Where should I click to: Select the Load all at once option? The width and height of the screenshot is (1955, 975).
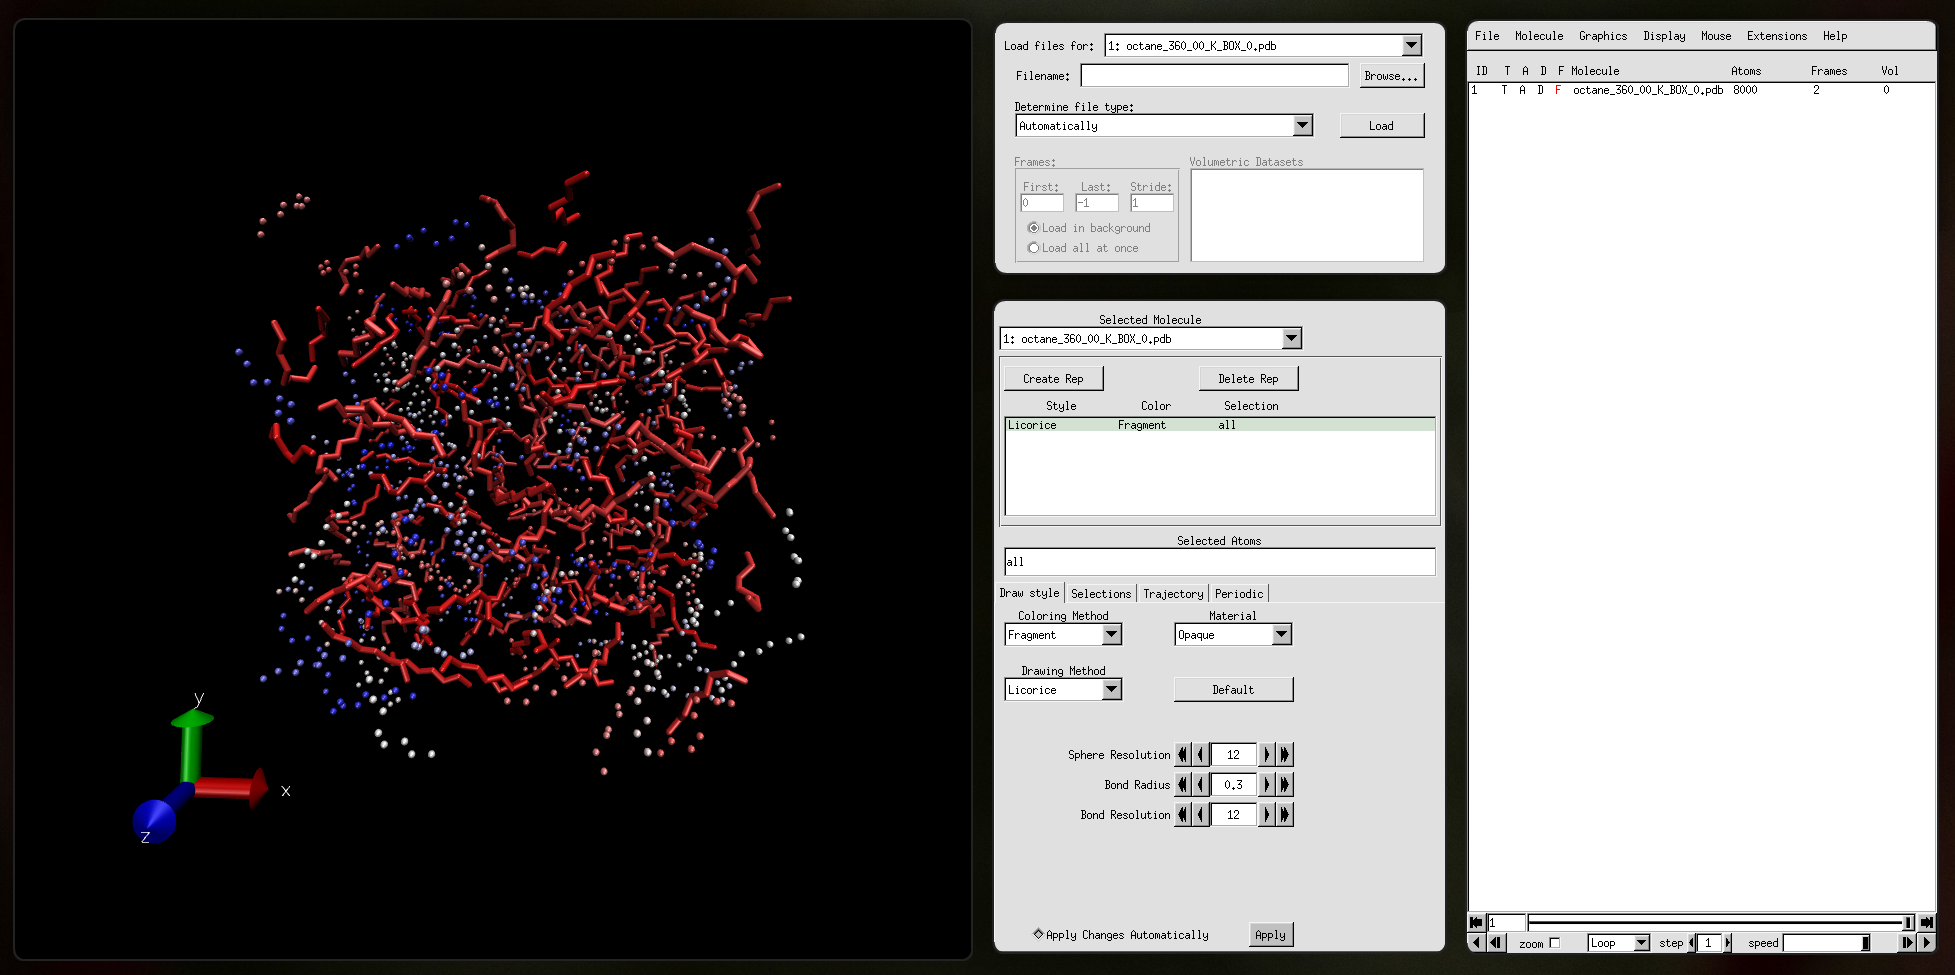pyautogui.click(x=1034, y=248)
